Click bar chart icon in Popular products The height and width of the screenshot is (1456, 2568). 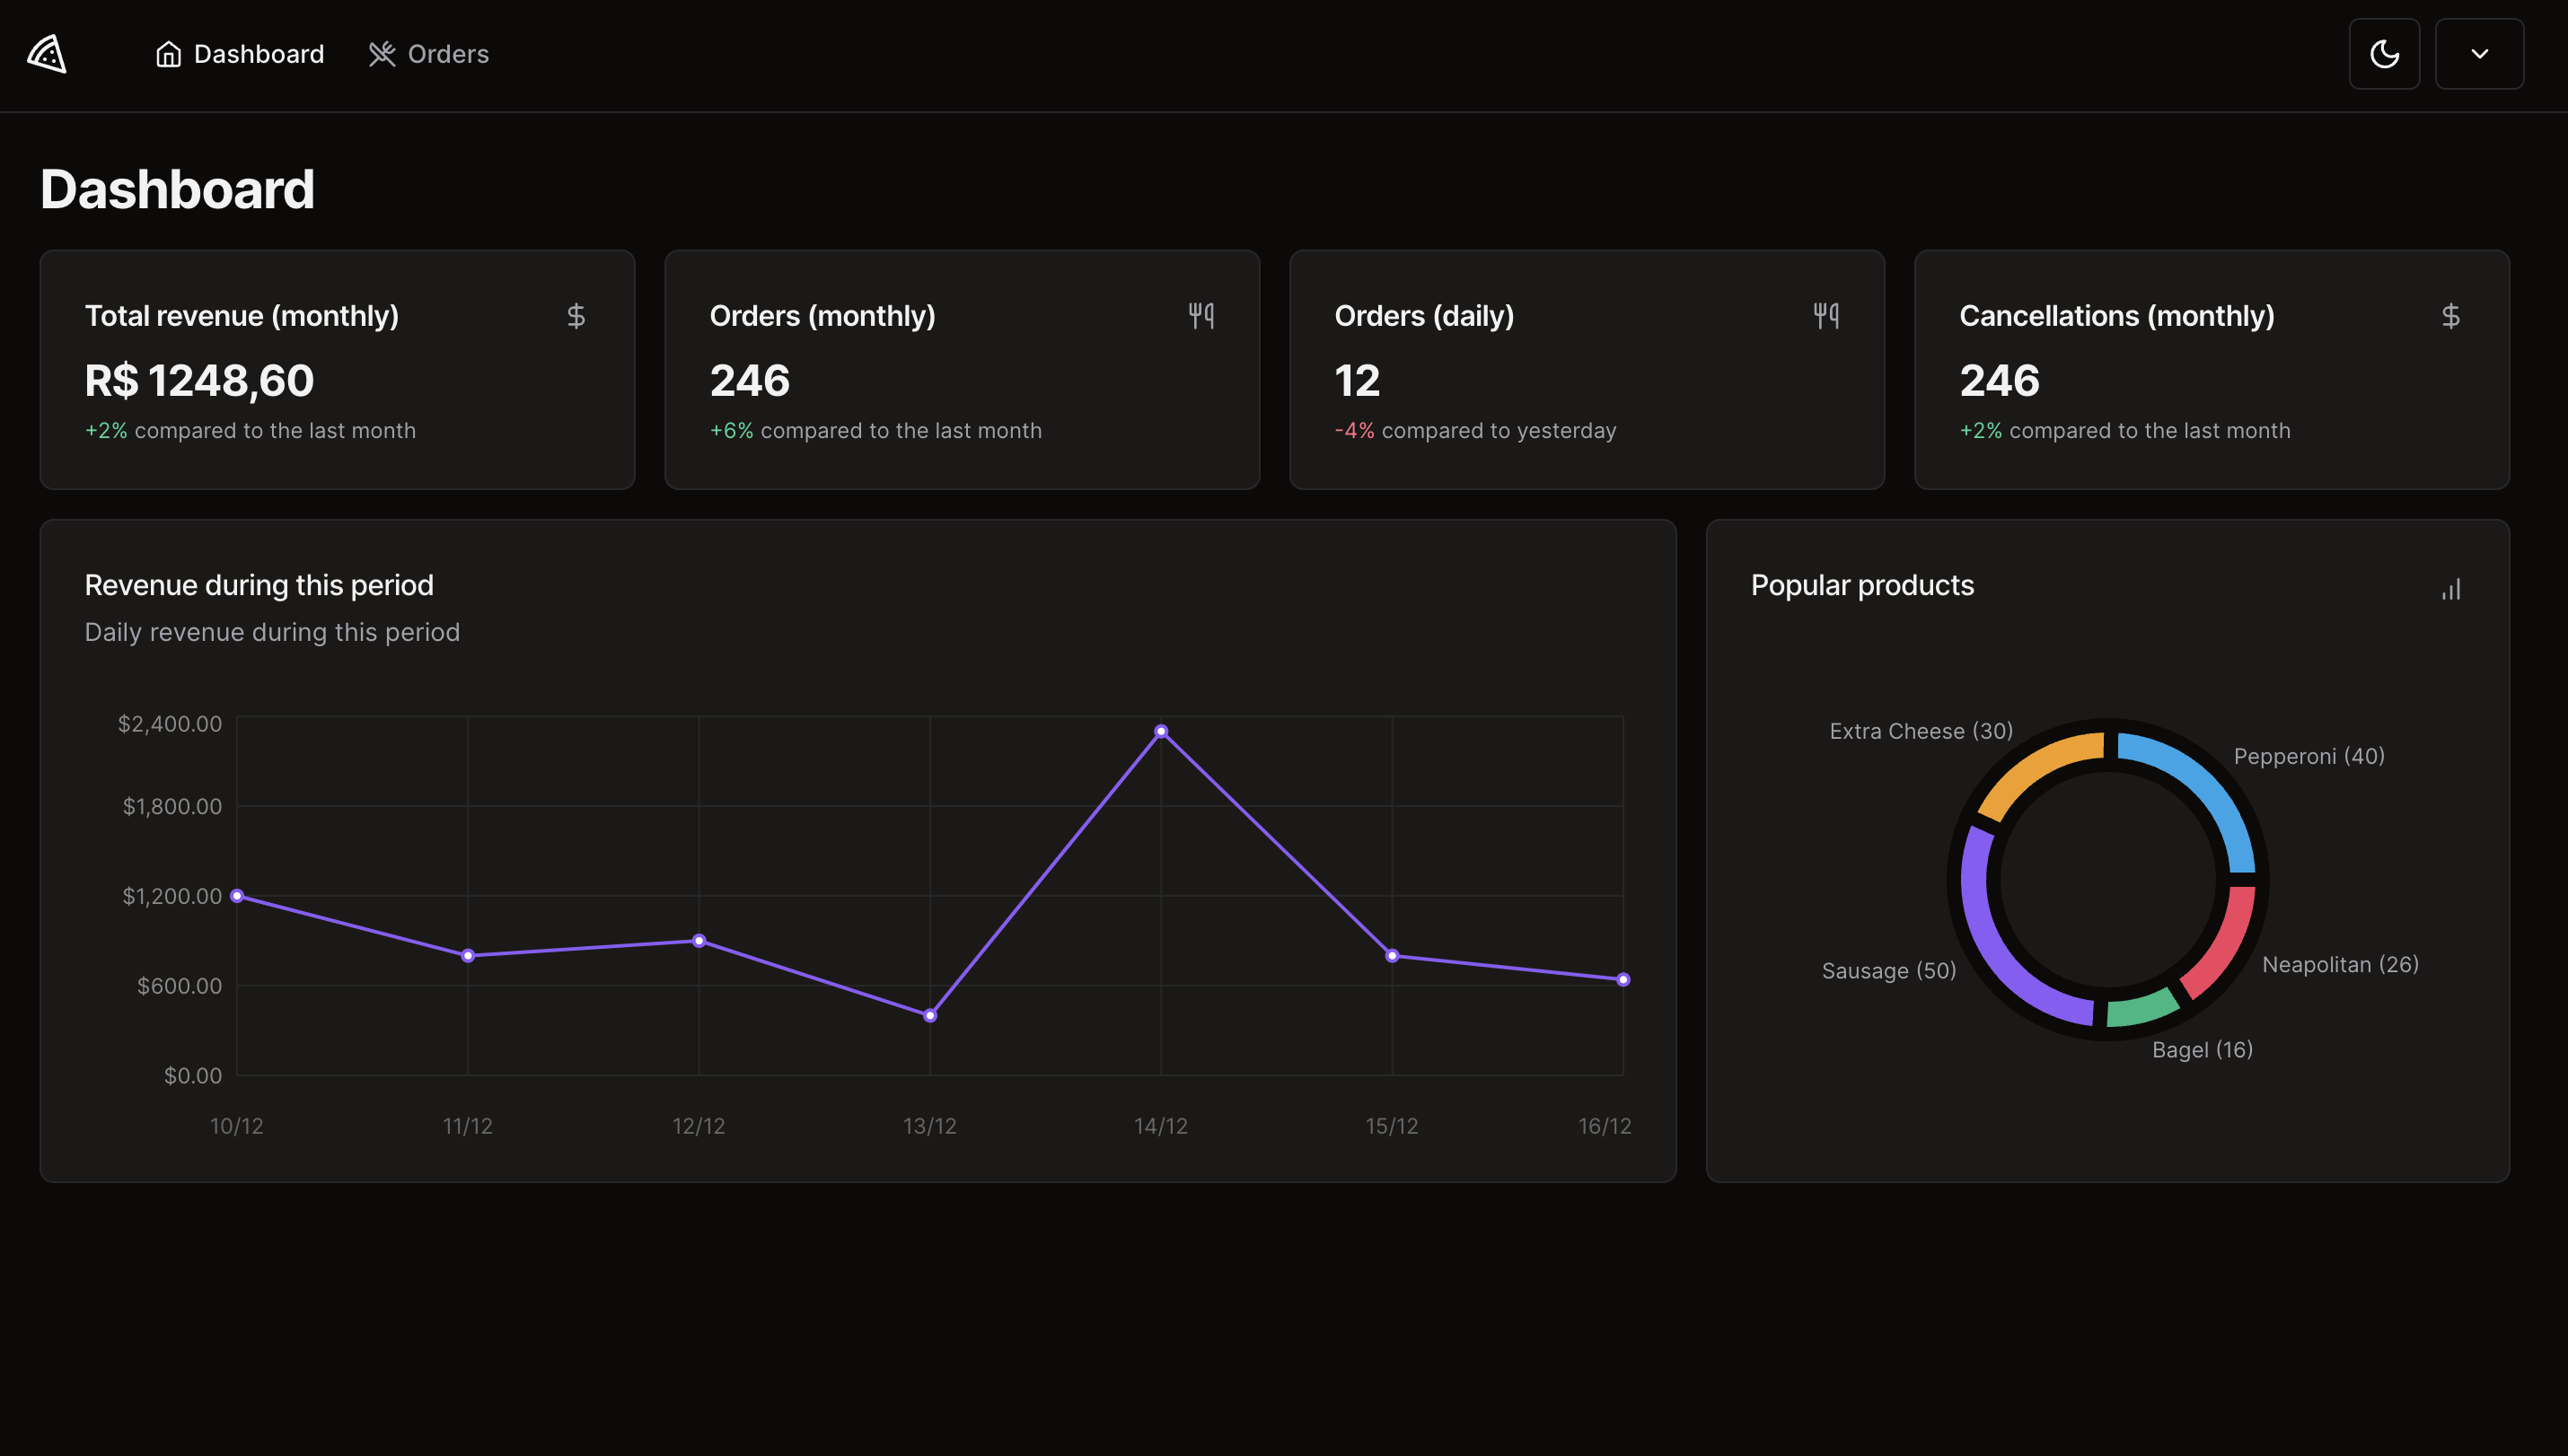coord(2451,589)
